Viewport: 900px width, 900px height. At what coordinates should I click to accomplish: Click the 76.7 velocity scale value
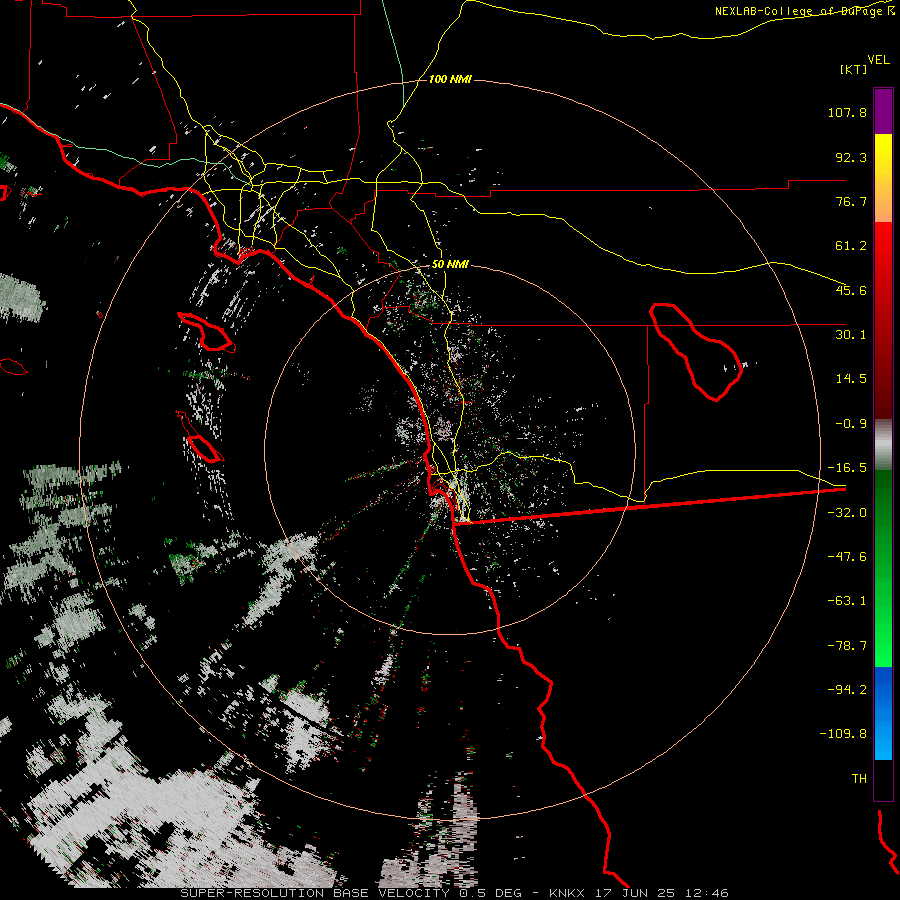click(851, 201)
